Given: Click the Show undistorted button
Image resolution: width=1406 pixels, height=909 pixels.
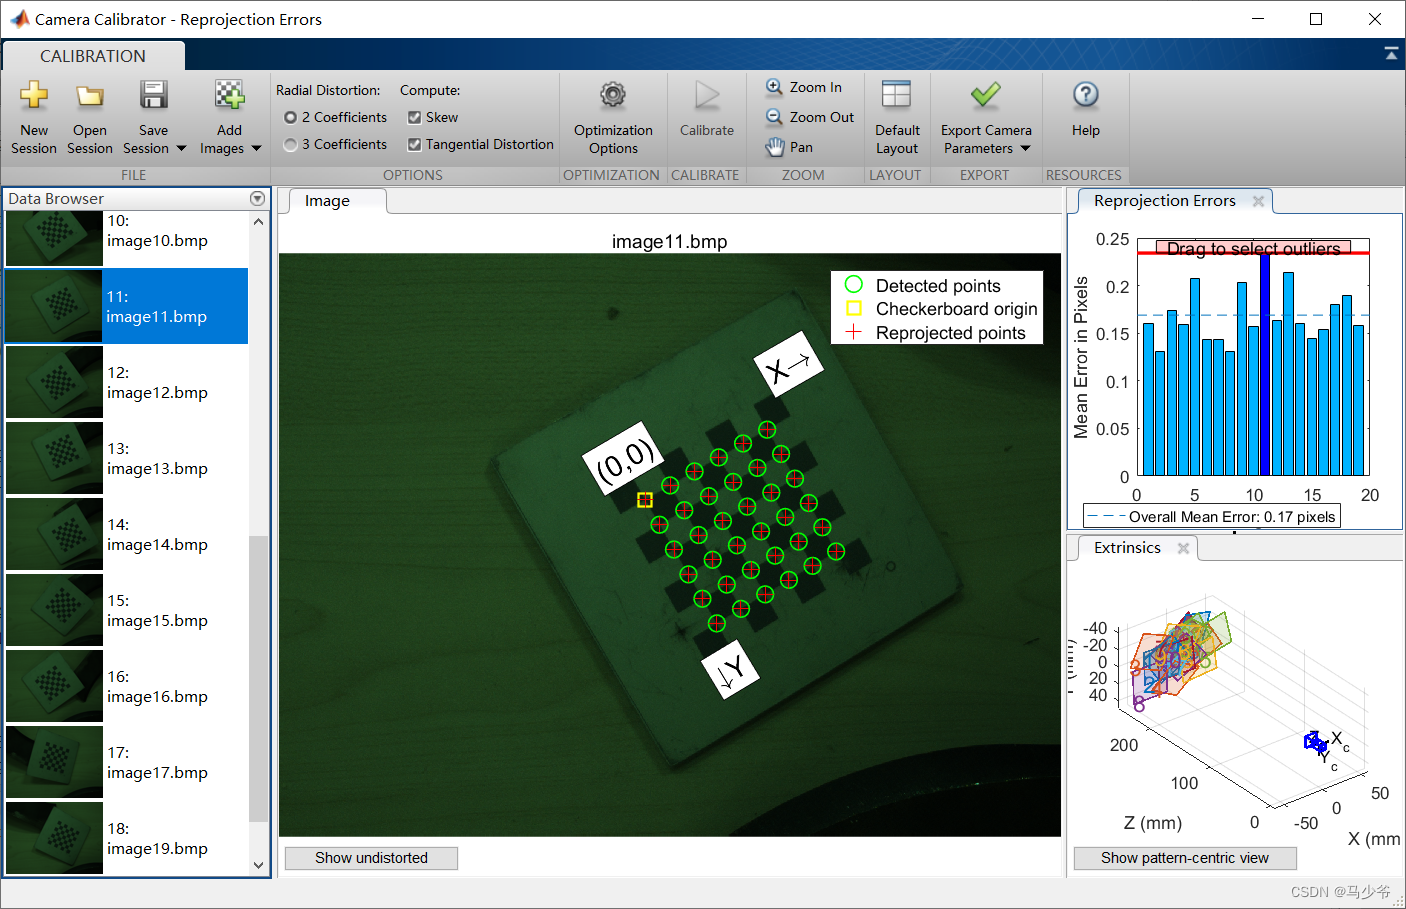Looking at the screenshot, I should (x=371, y=858).
